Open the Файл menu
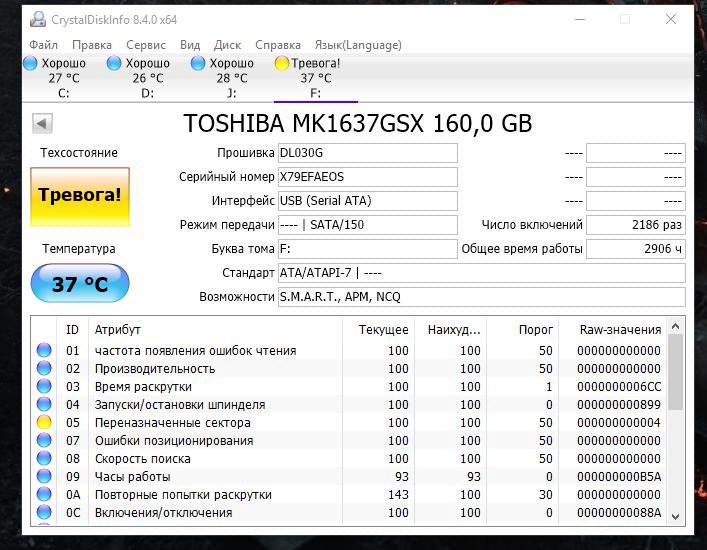The height and width of the screenshot is (550, 707). 43,45
